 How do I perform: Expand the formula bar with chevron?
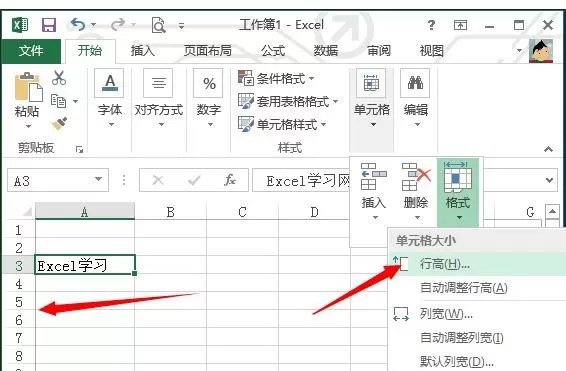pyautogui.click(x=549, y=180)
